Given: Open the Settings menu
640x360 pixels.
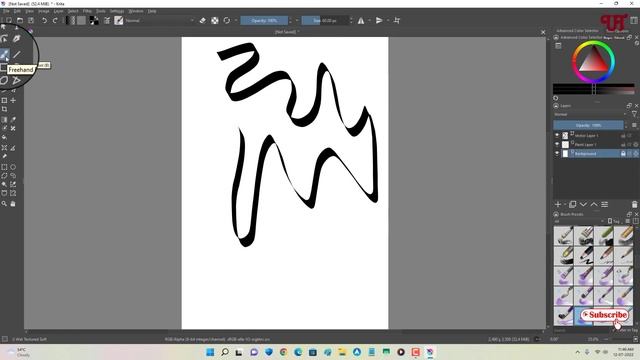Looking at the screenshot, I should [117, 11].
